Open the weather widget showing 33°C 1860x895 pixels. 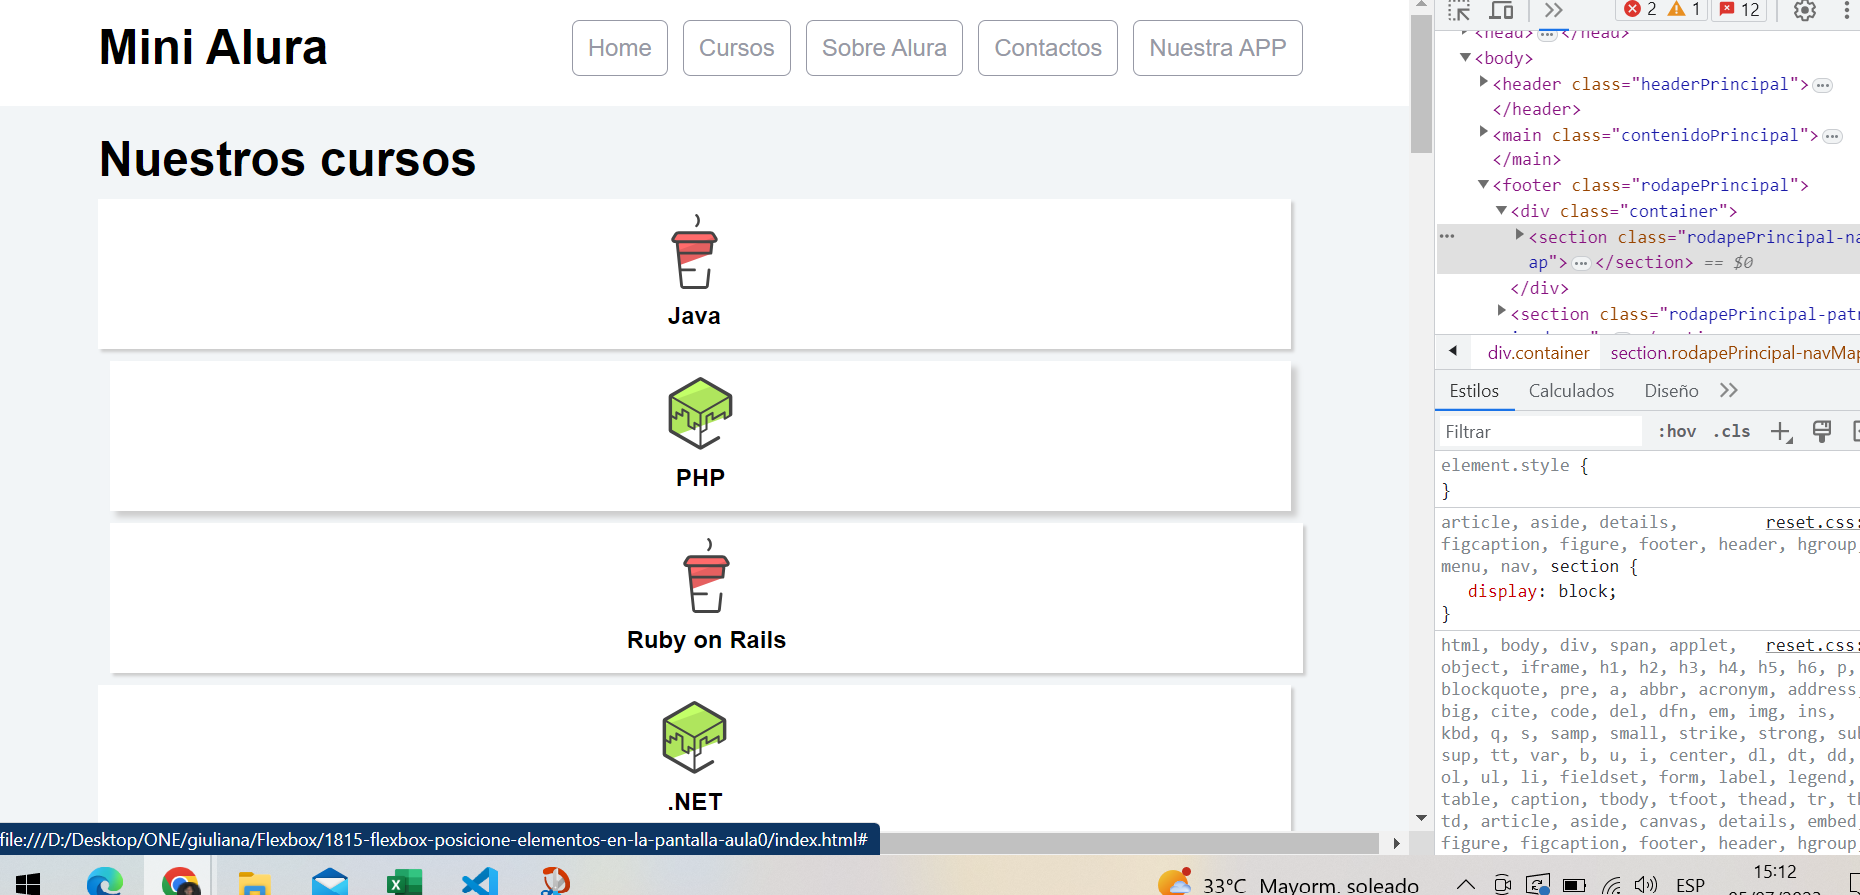click(1288, 884)
